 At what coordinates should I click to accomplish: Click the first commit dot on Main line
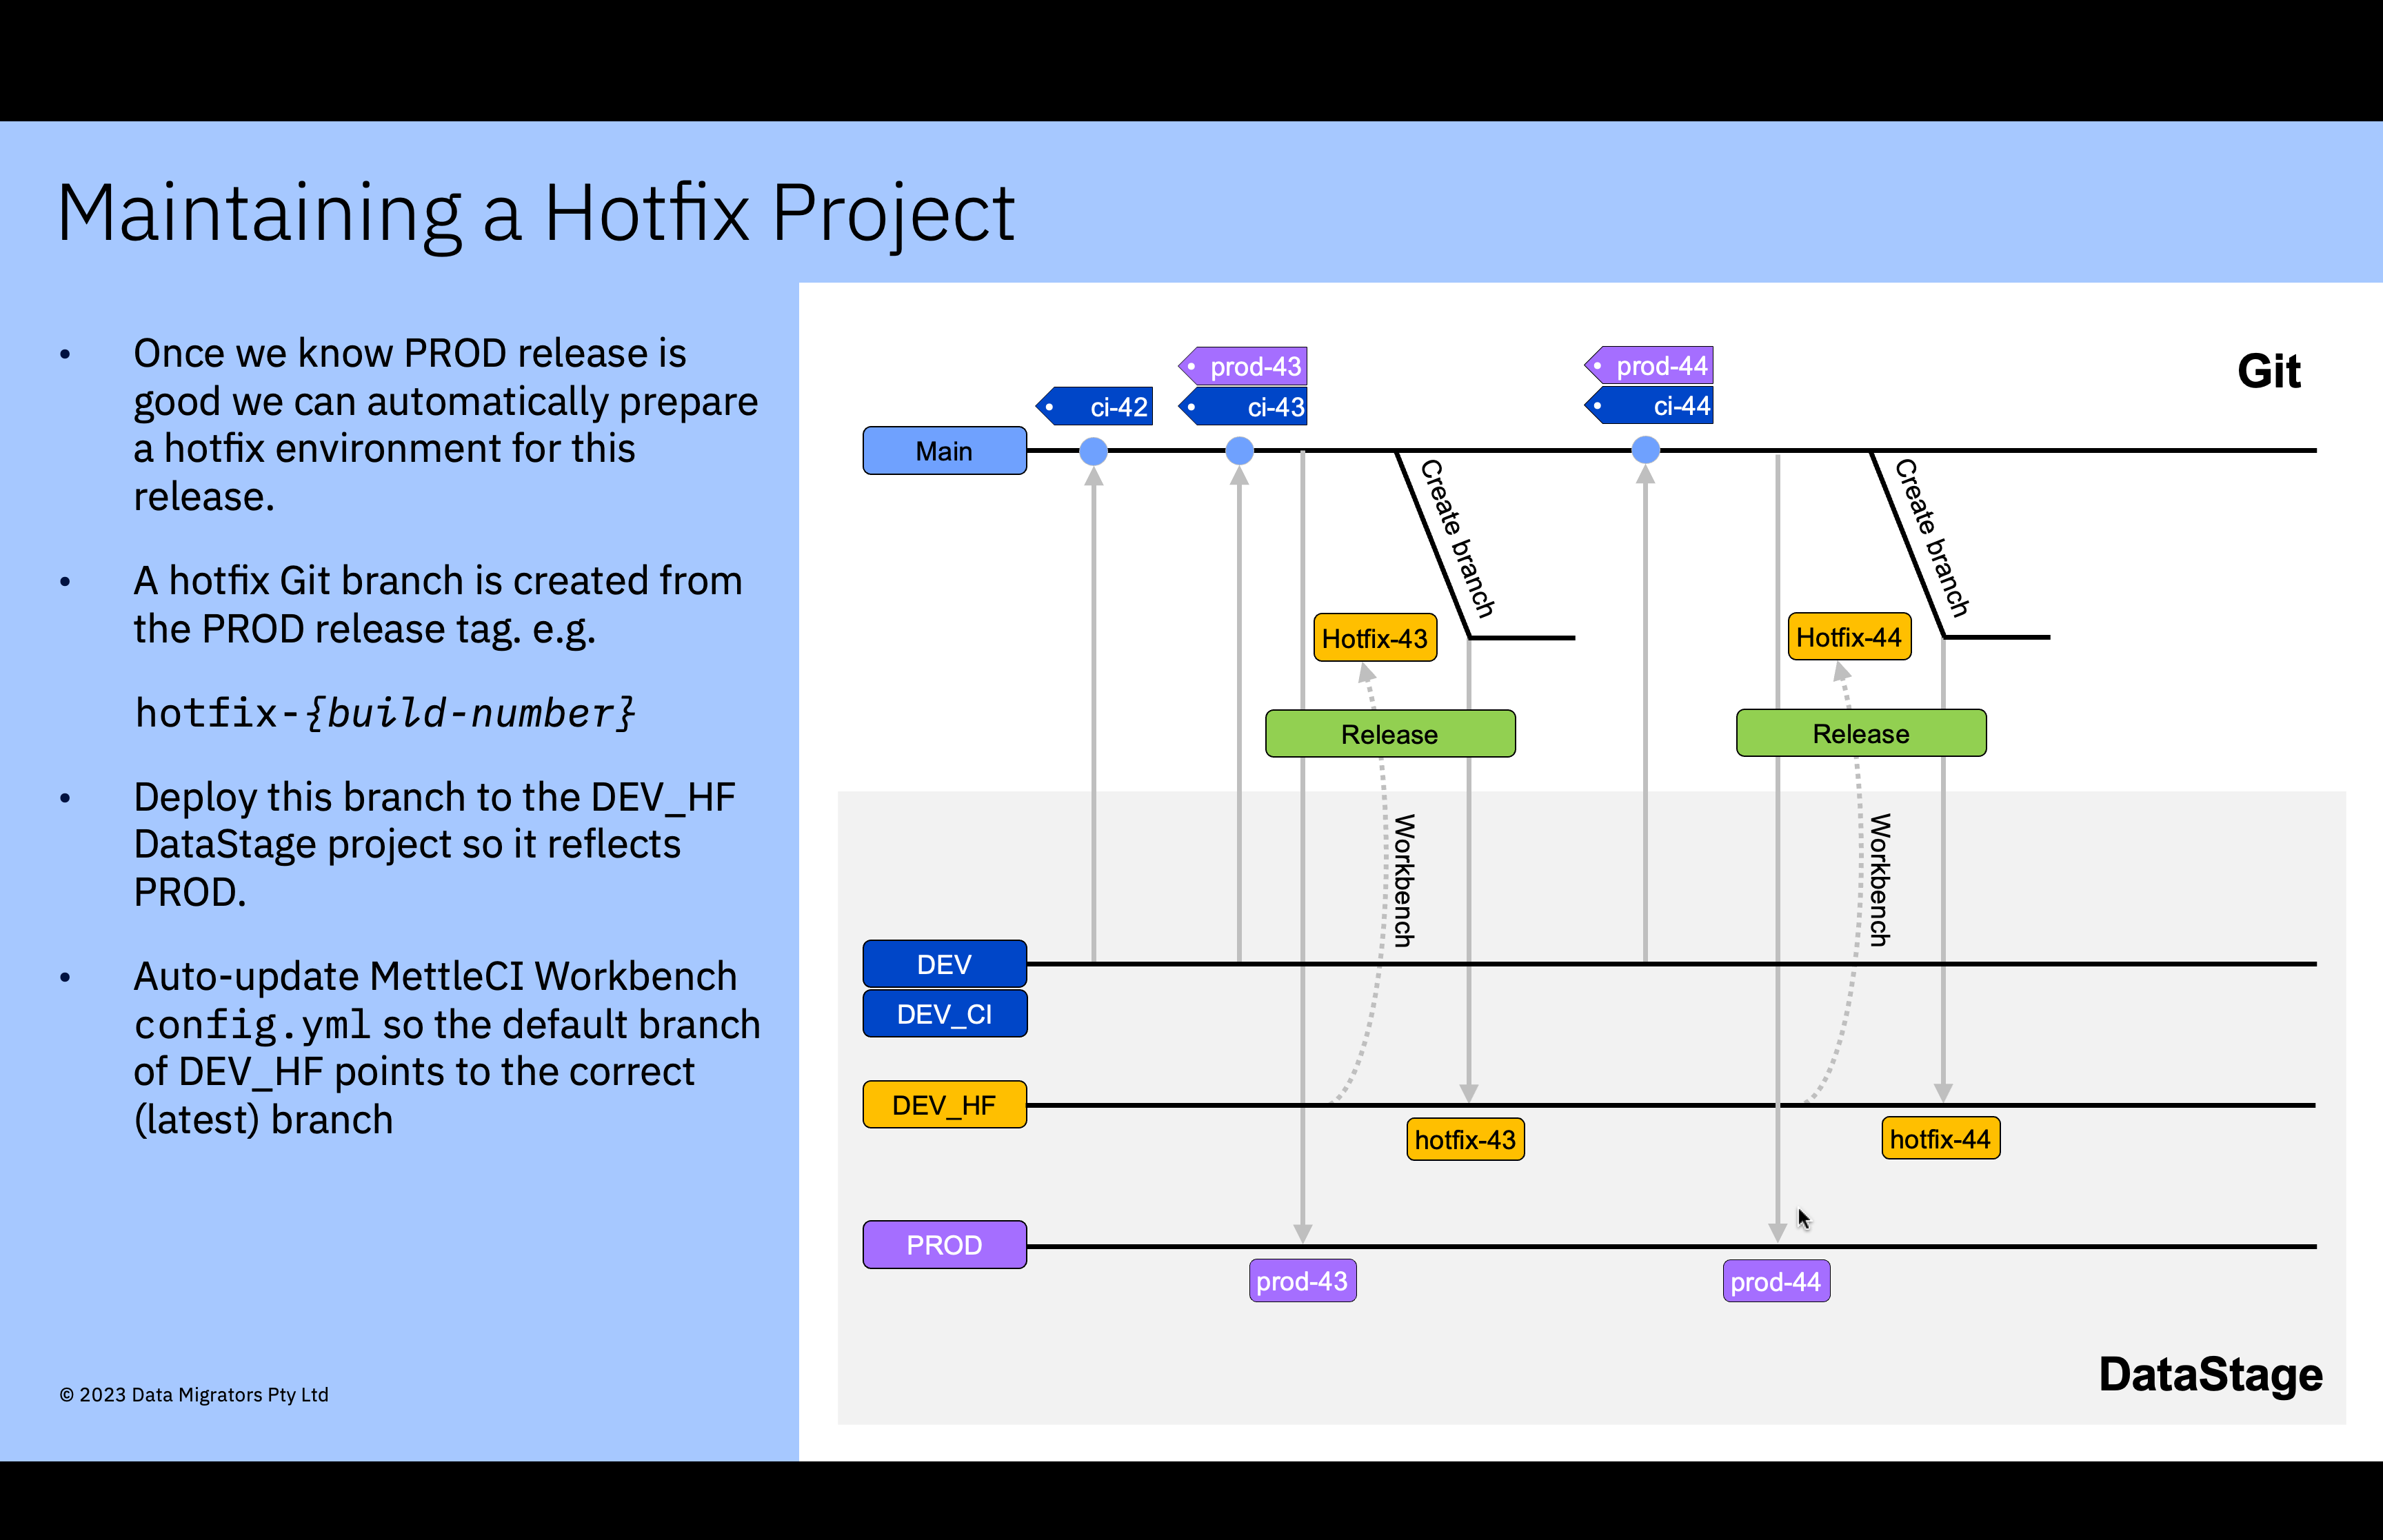(x=1094, y=451)
